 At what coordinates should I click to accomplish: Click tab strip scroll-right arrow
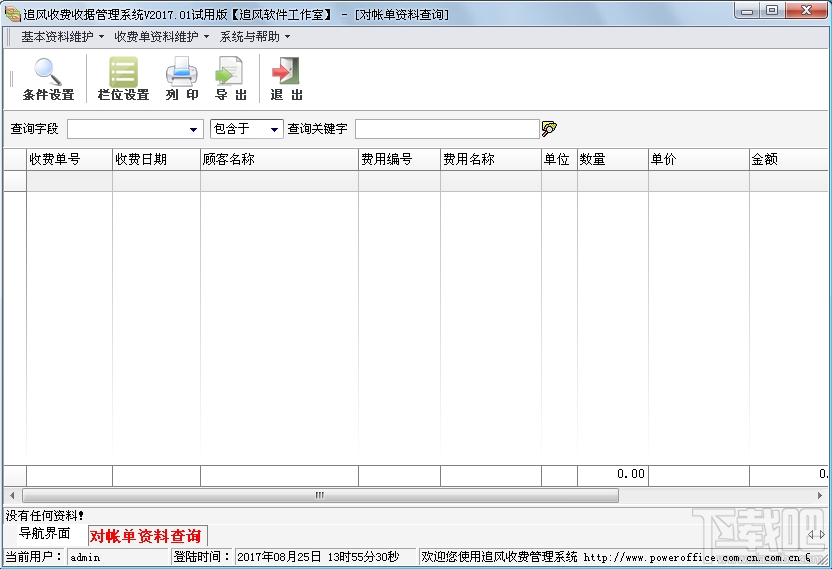823,534
